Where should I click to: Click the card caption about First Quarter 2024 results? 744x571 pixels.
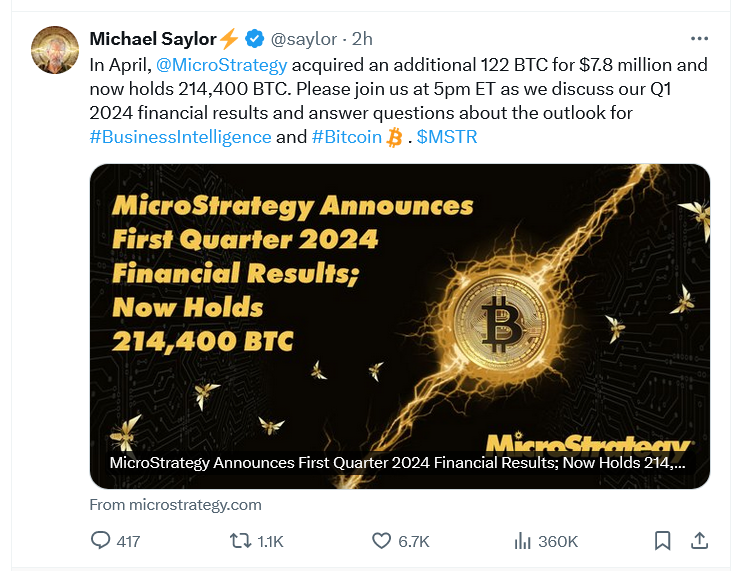click(398, 463)
